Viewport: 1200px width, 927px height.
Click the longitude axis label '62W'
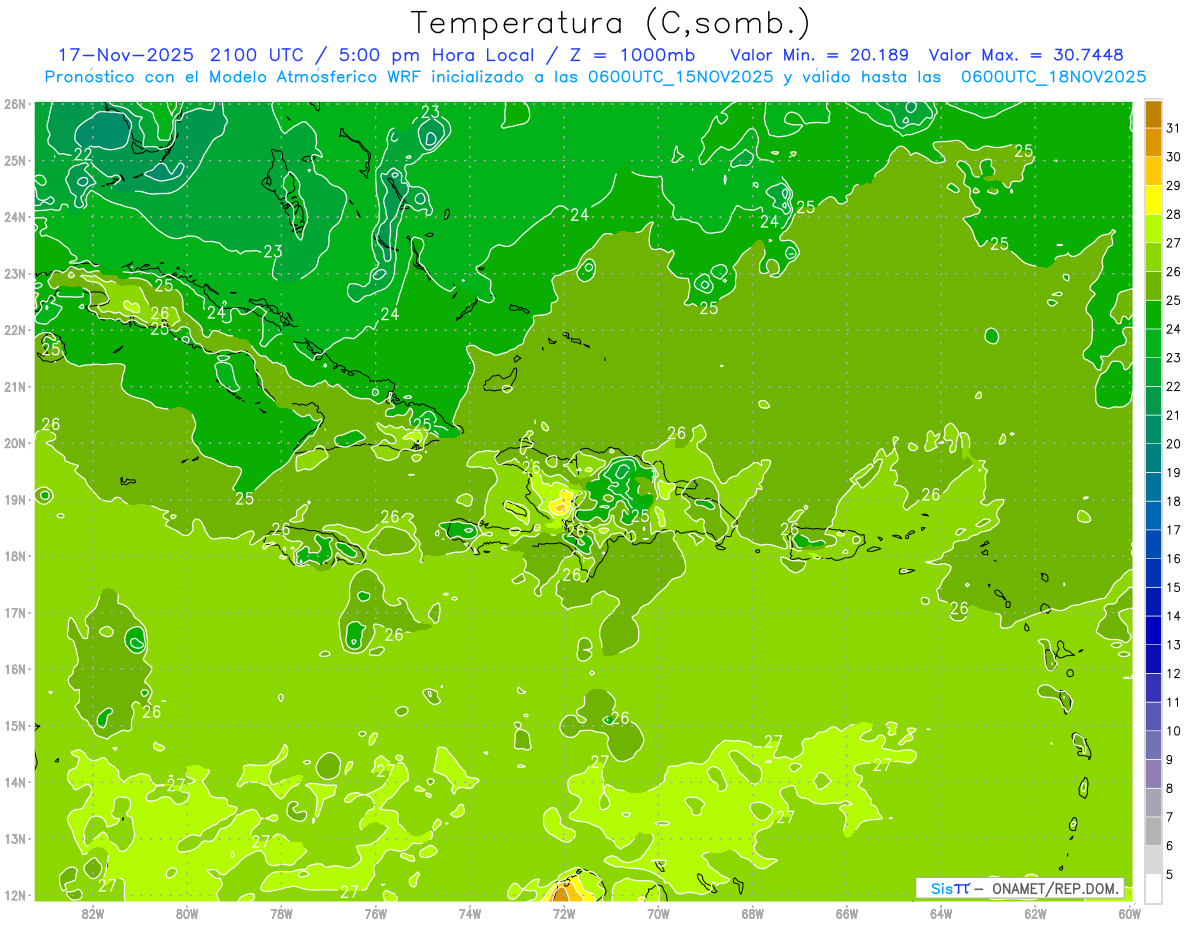pos(1035,913)
